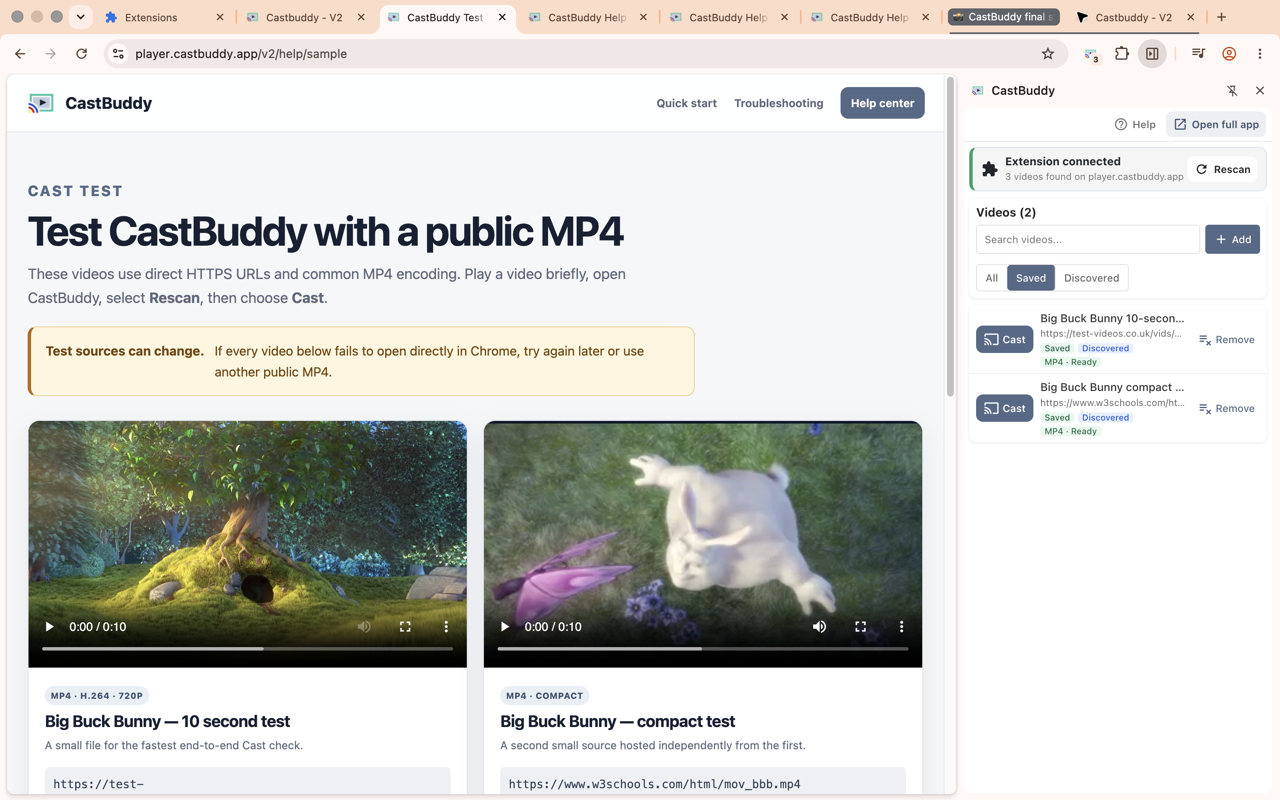This screenshot has width=1280, height=800.
Task: Open the Quick start page link
Action: click(686, 103)
